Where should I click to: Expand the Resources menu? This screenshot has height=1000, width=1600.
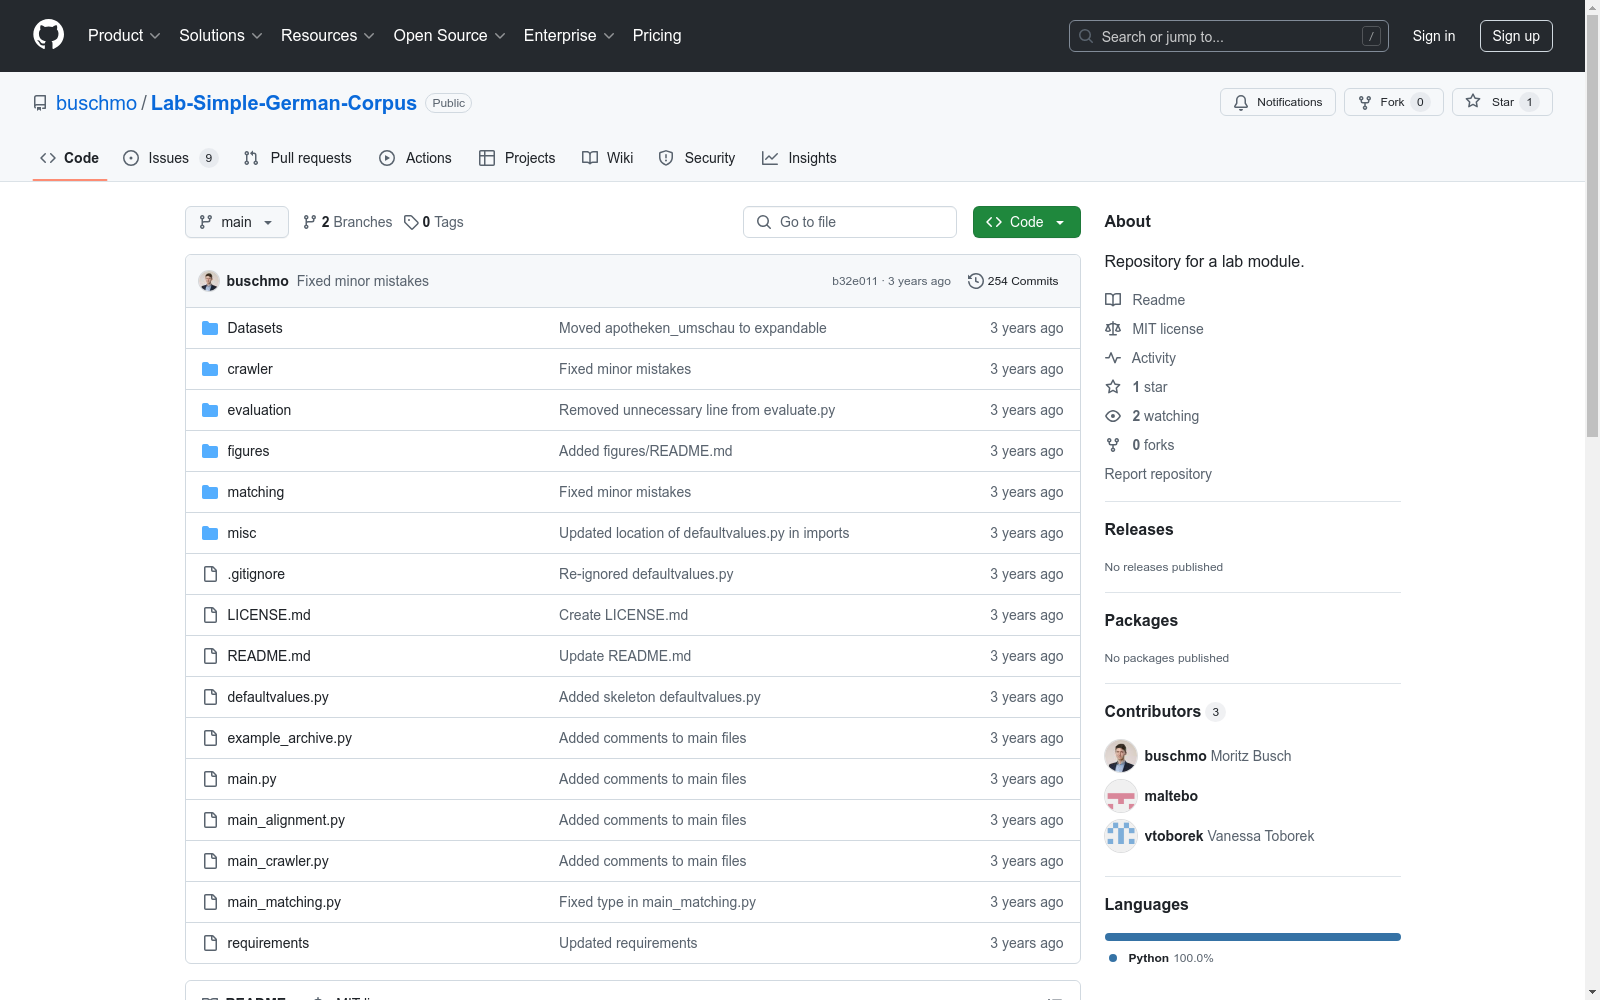coord(328,35)
